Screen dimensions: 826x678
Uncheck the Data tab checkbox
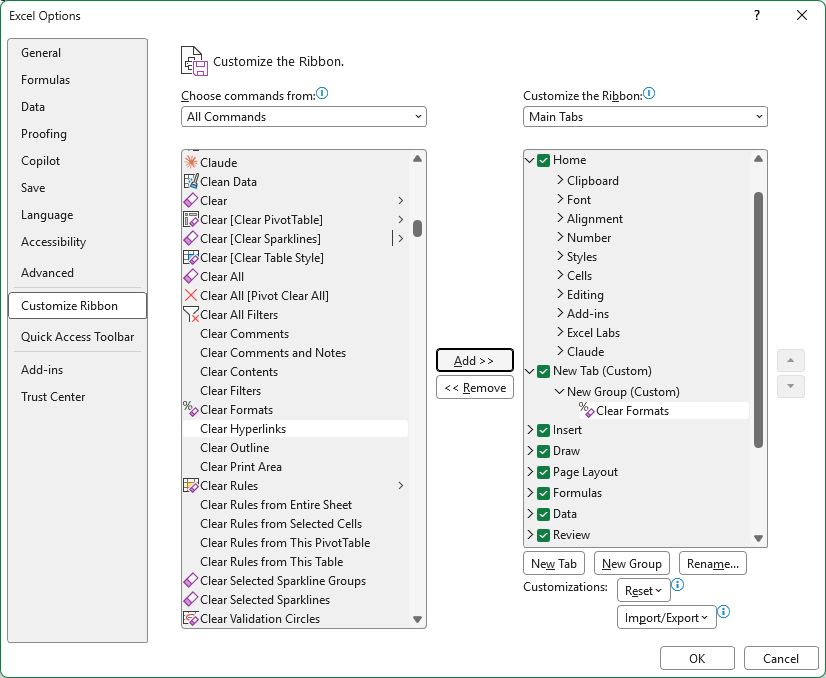click(x=544, y=514)
